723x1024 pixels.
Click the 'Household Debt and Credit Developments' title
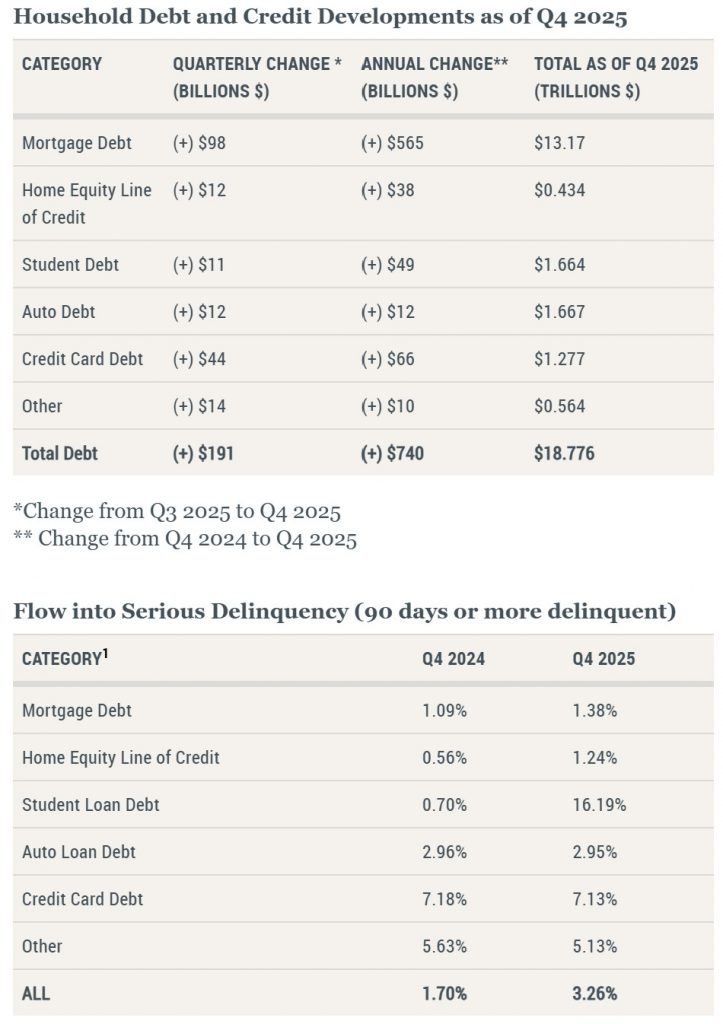pyautogui.click(x=320, y=19)
